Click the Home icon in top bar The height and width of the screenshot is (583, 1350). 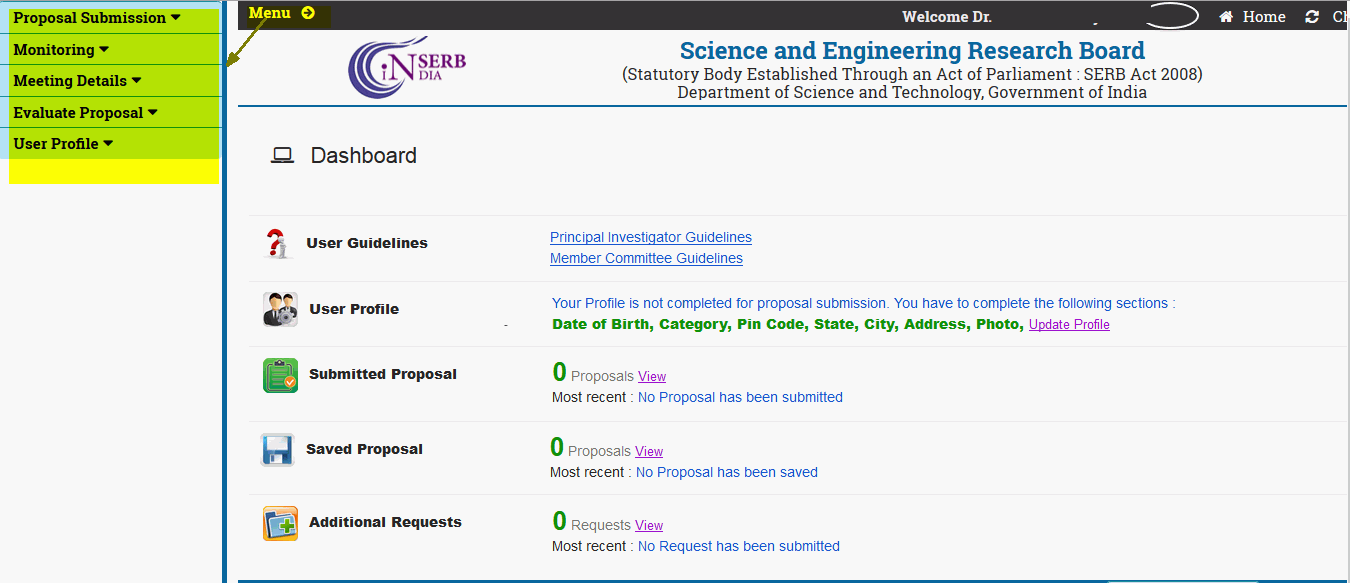click(1226, 17)
